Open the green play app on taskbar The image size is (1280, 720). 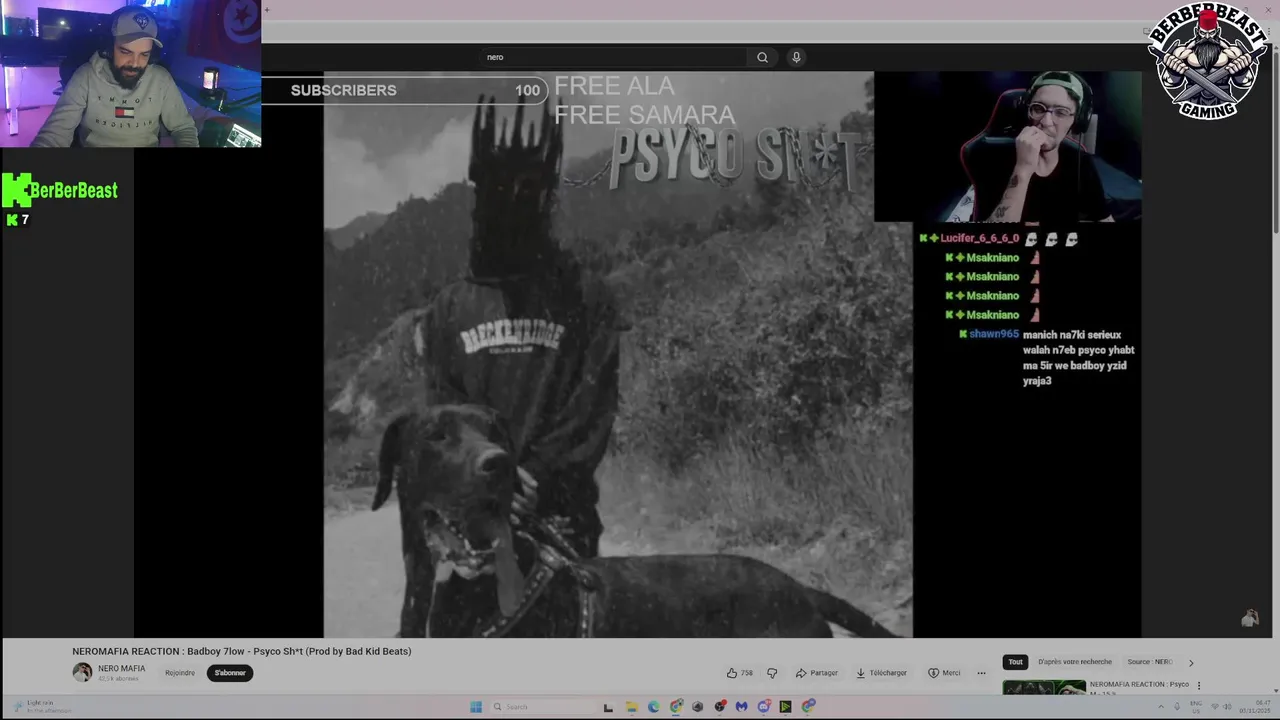(786, 707)
